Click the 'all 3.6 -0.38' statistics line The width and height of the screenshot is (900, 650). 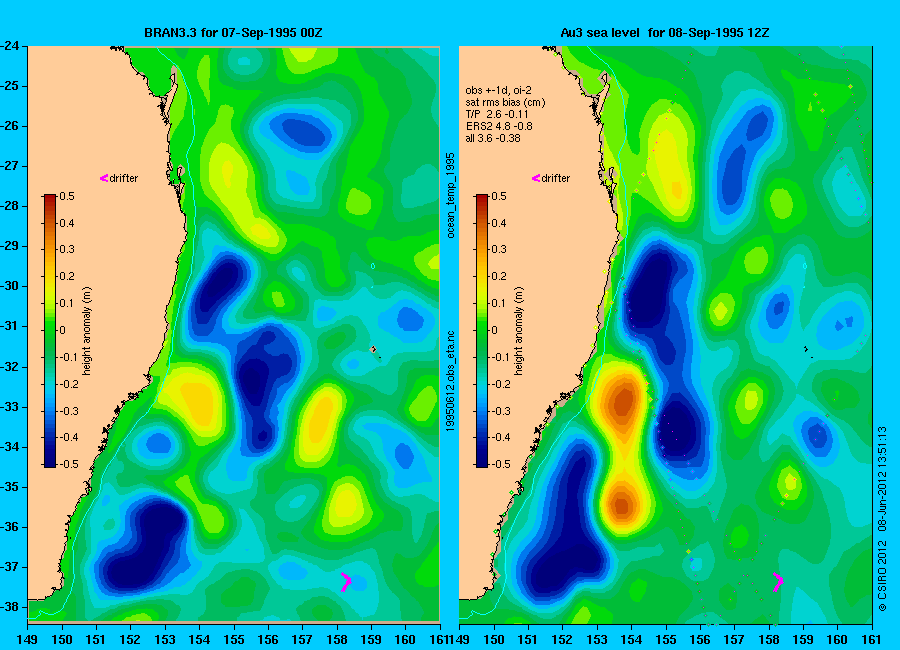click(493, 138)
